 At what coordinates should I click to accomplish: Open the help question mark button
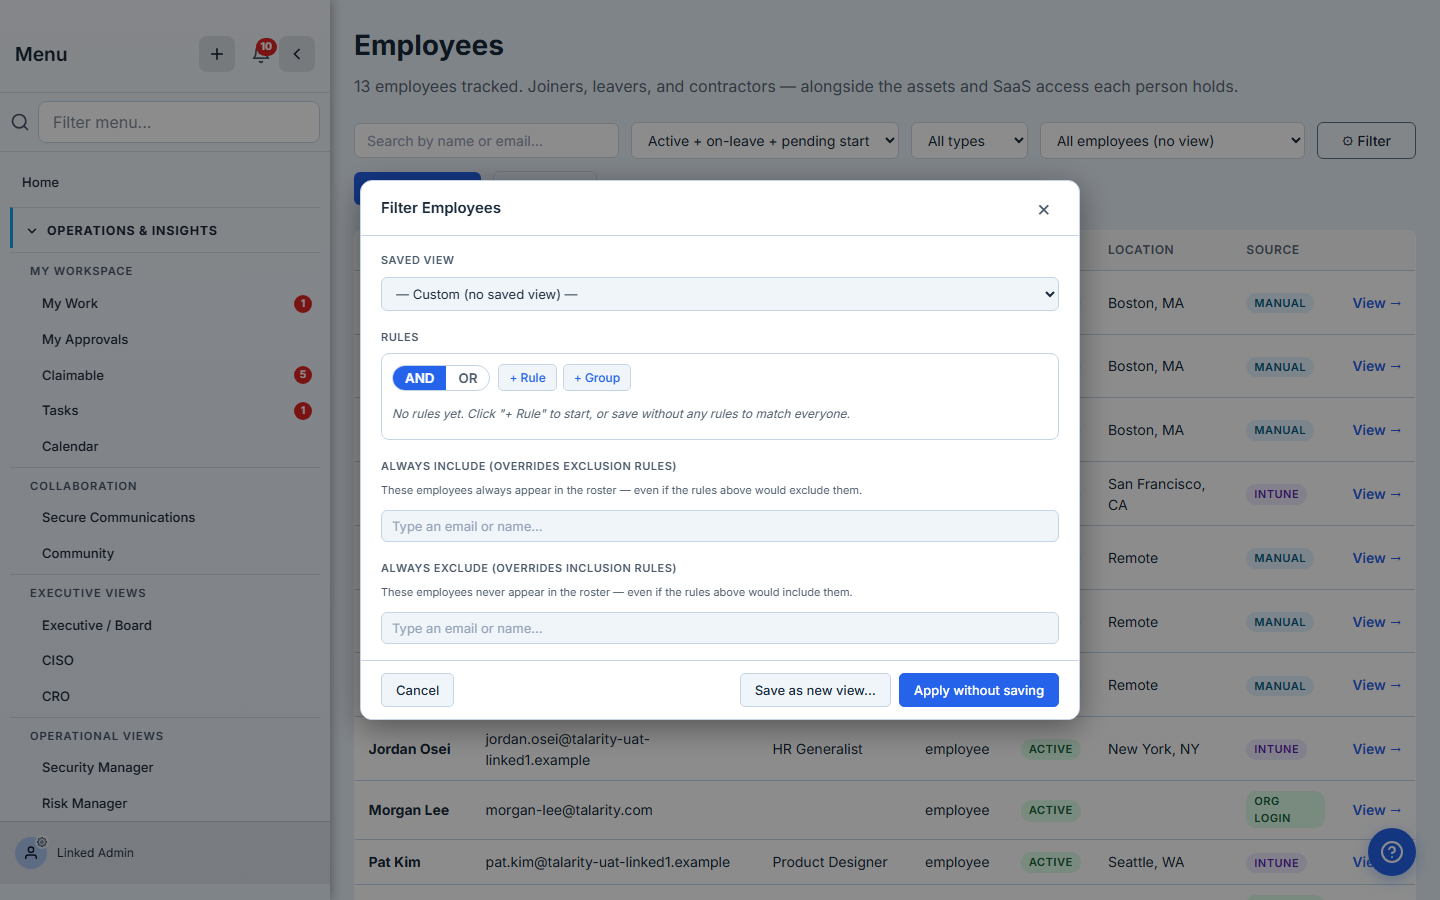click(1392, 852)
